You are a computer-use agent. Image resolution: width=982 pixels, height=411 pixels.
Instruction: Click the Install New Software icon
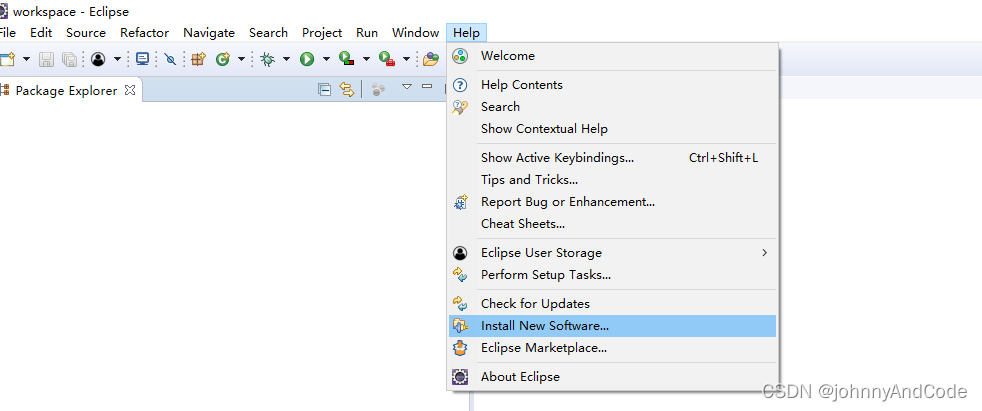[x=460, y=326]
